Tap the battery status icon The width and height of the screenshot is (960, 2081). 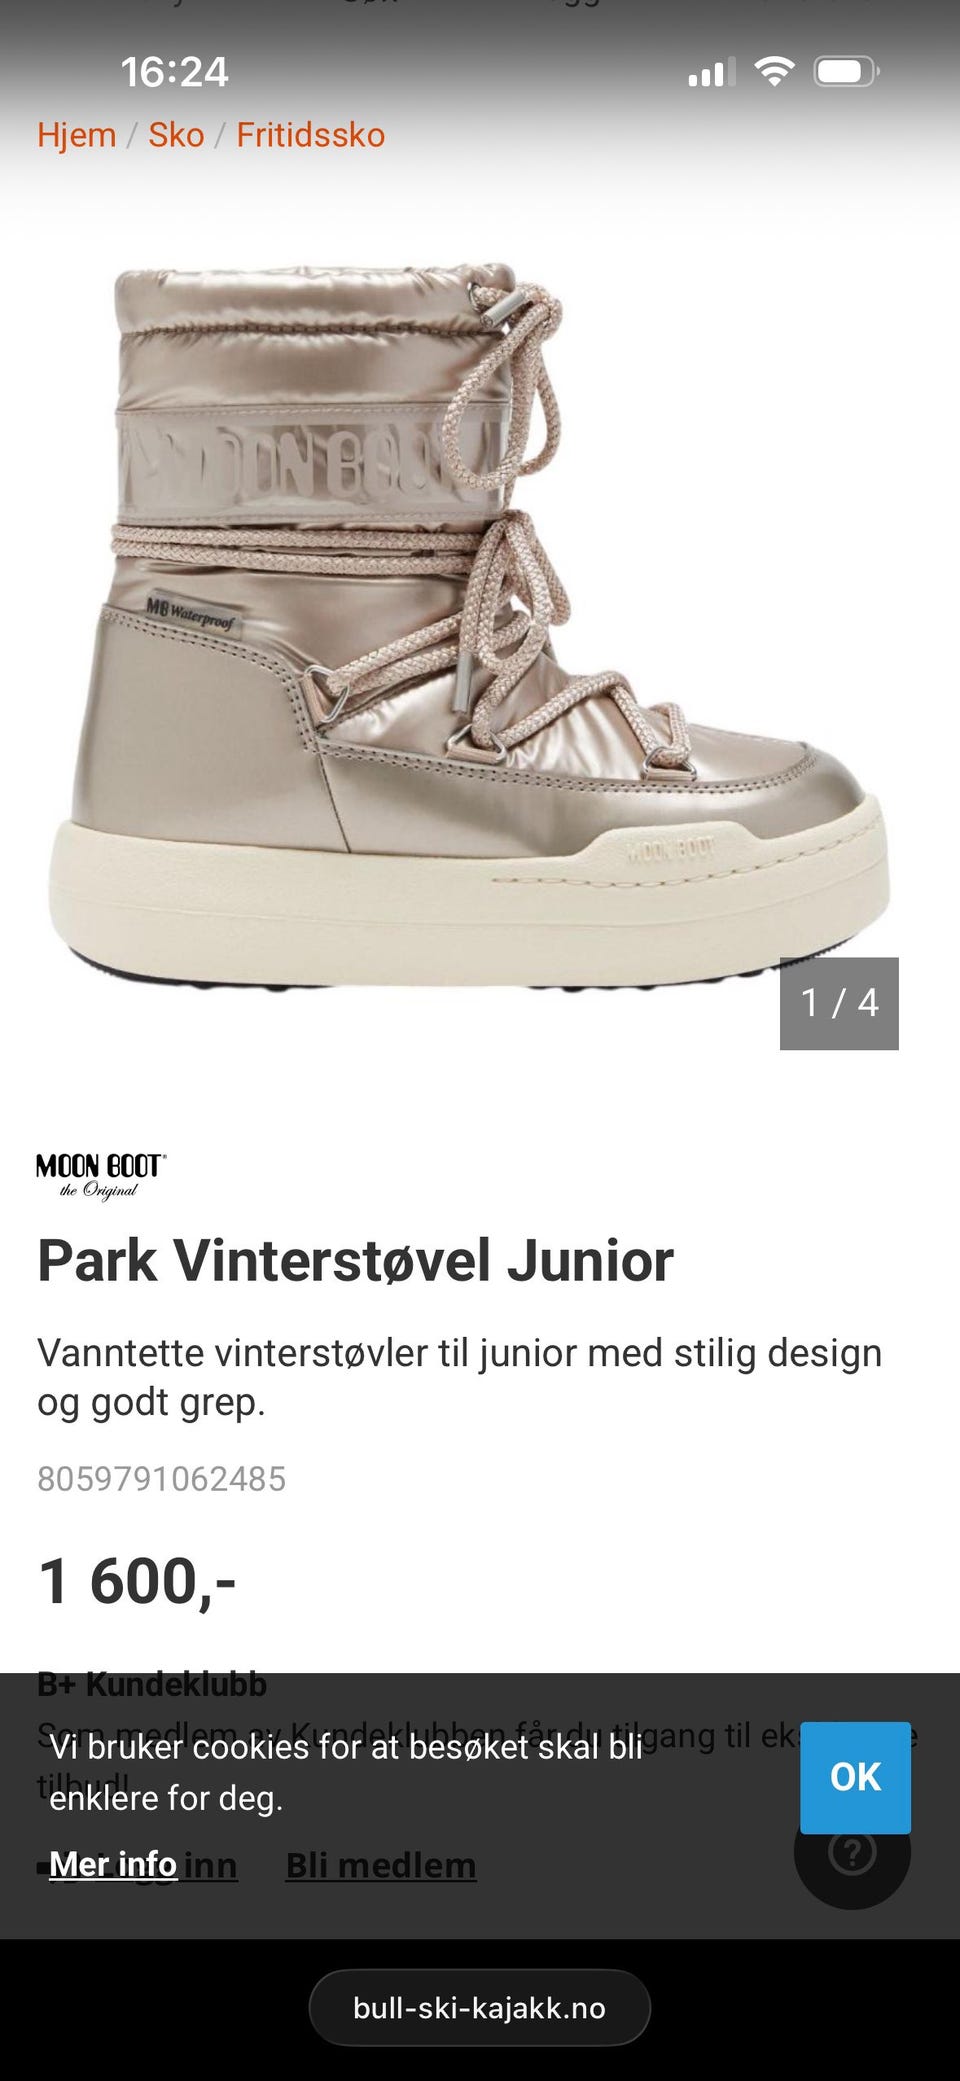click(x=846, y=72)
